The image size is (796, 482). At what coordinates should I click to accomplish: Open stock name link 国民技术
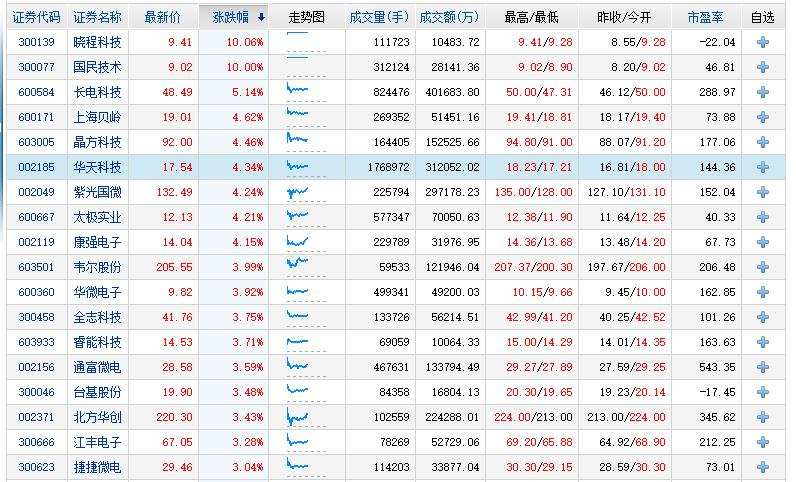97,67
